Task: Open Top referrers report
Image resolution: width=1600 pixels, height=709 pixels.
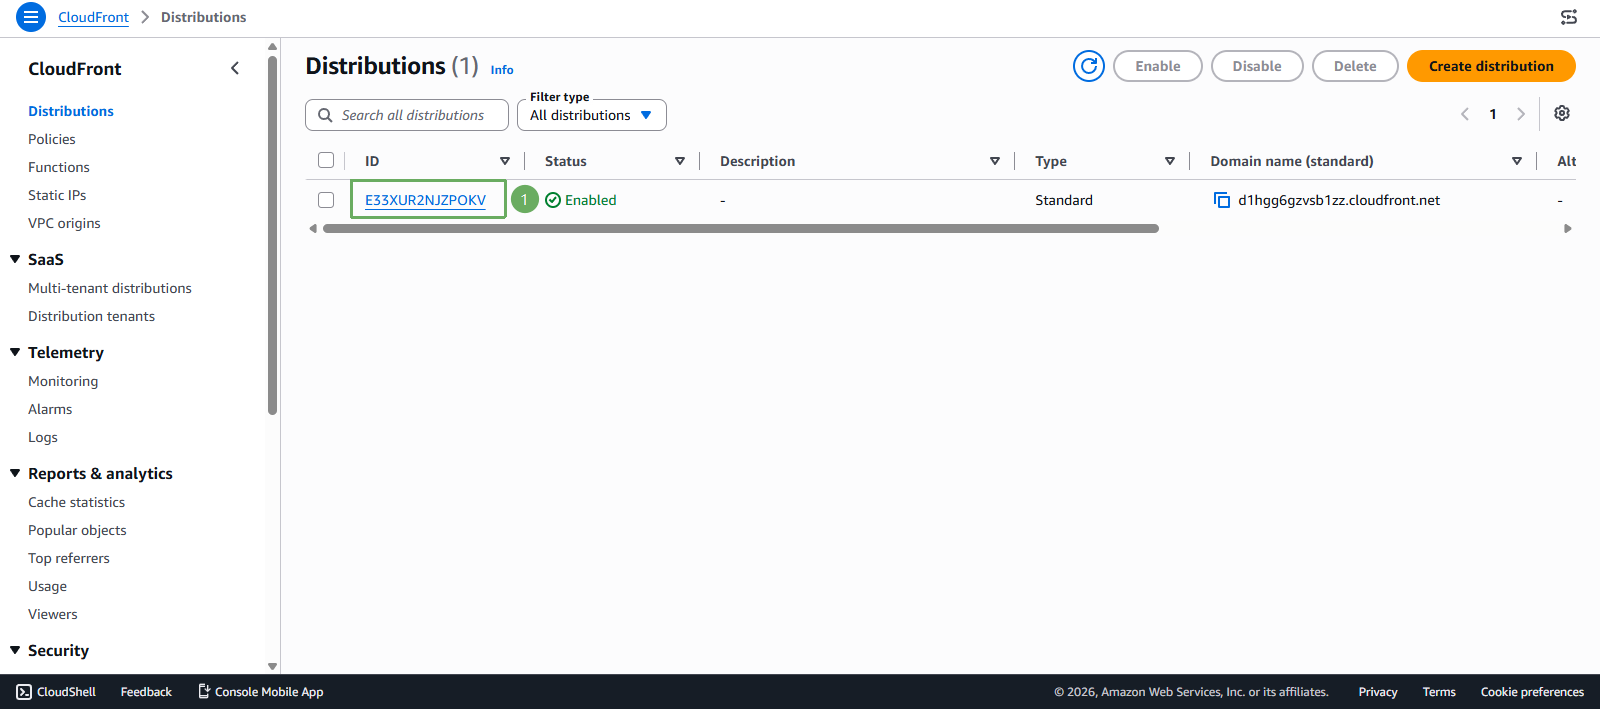Action: point(69,558)
